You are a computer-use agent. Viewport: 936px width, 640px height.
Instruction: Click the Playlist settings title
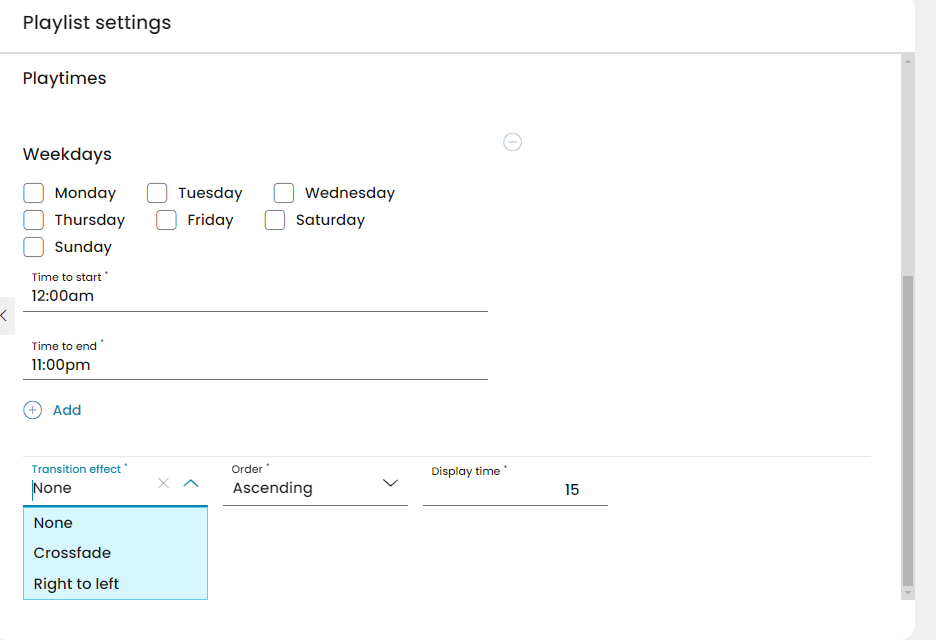pyautogui.click(x=97, y=23)
